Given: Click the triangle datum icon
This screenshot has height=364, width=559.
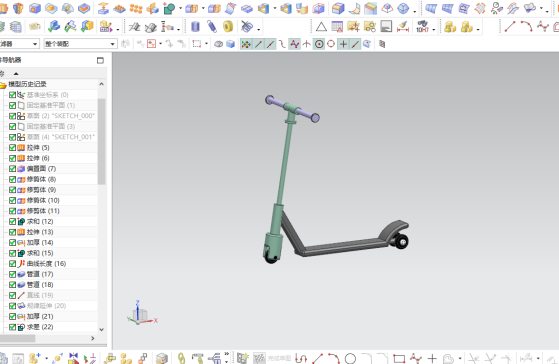Looking at the screenshot, I should (321, 27).
